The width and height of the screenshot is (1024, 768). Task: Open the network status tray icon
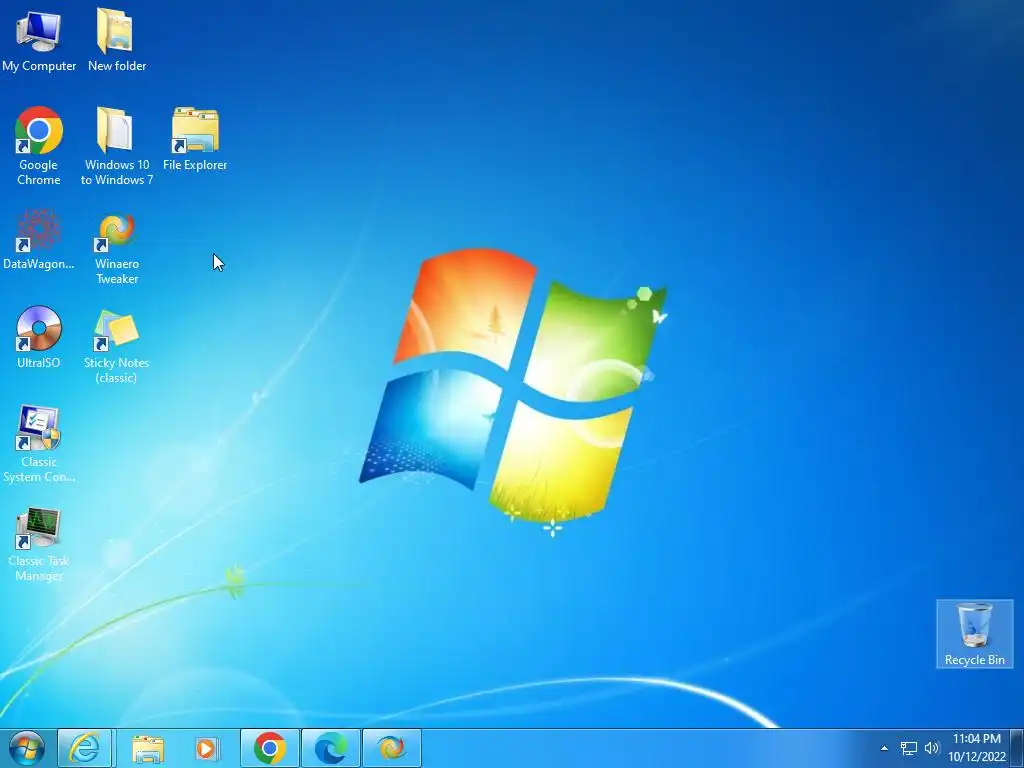(908, 748)
